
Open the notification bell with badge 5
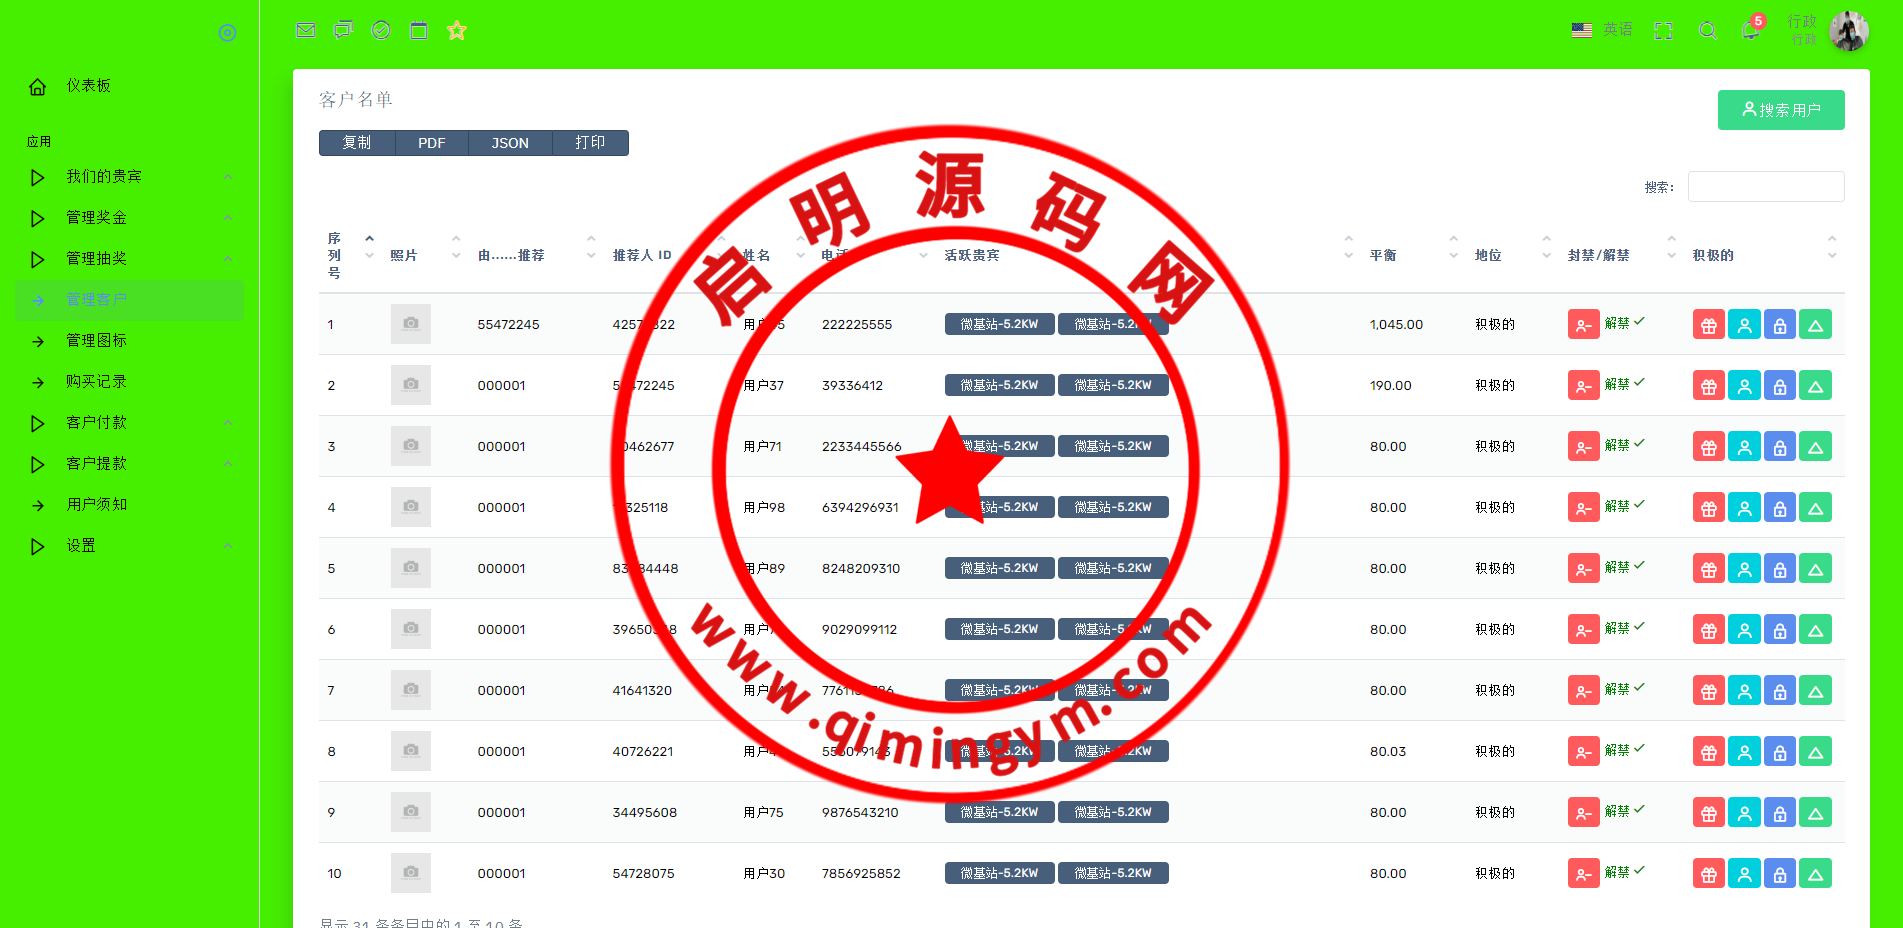tap(1750, 30)
